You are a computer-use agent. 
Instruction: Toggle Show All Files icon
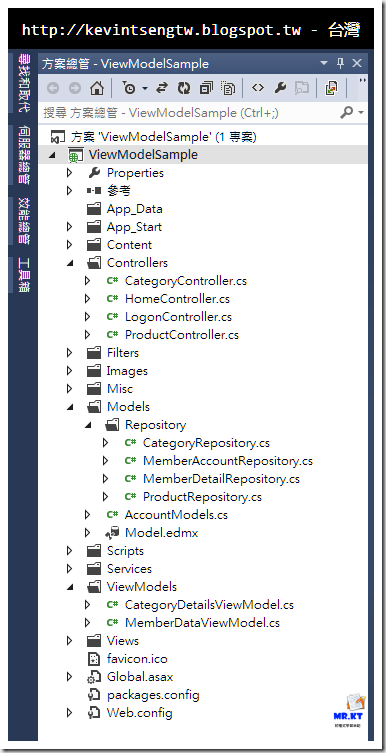pos(229,88)
